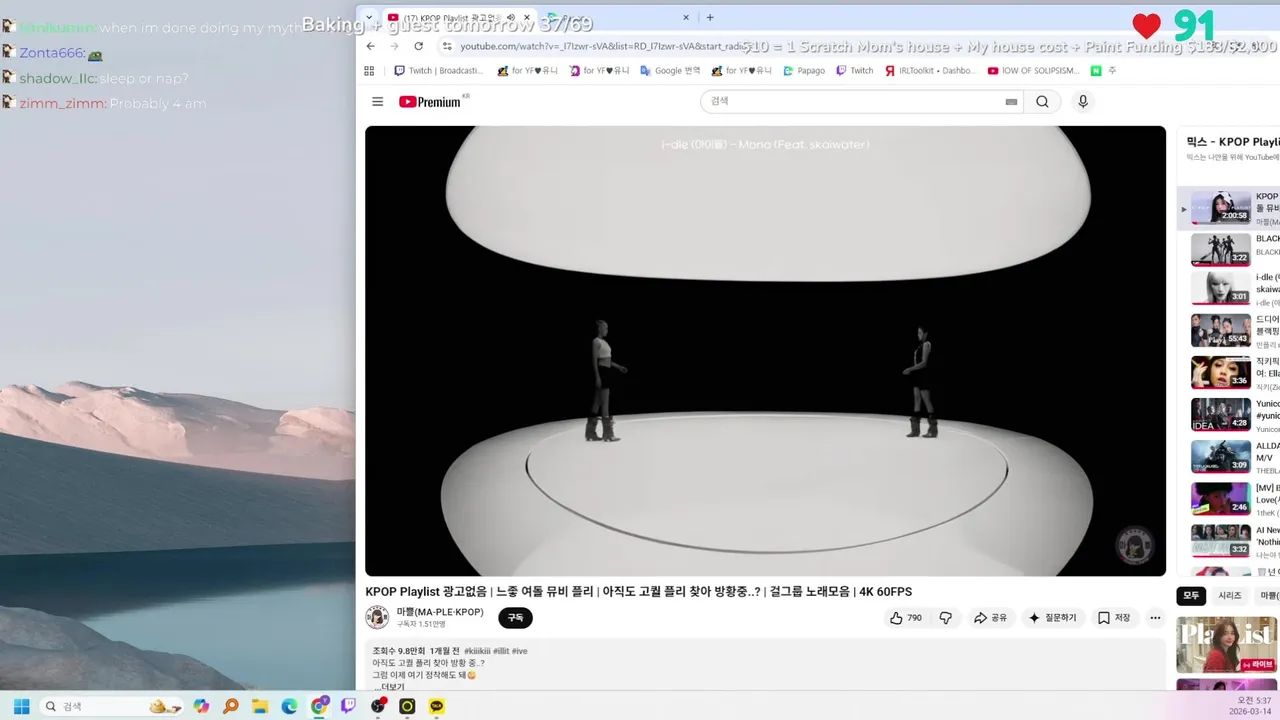Play the 55:43 playlist video
1280x720 pixels.
(1220, 330)
